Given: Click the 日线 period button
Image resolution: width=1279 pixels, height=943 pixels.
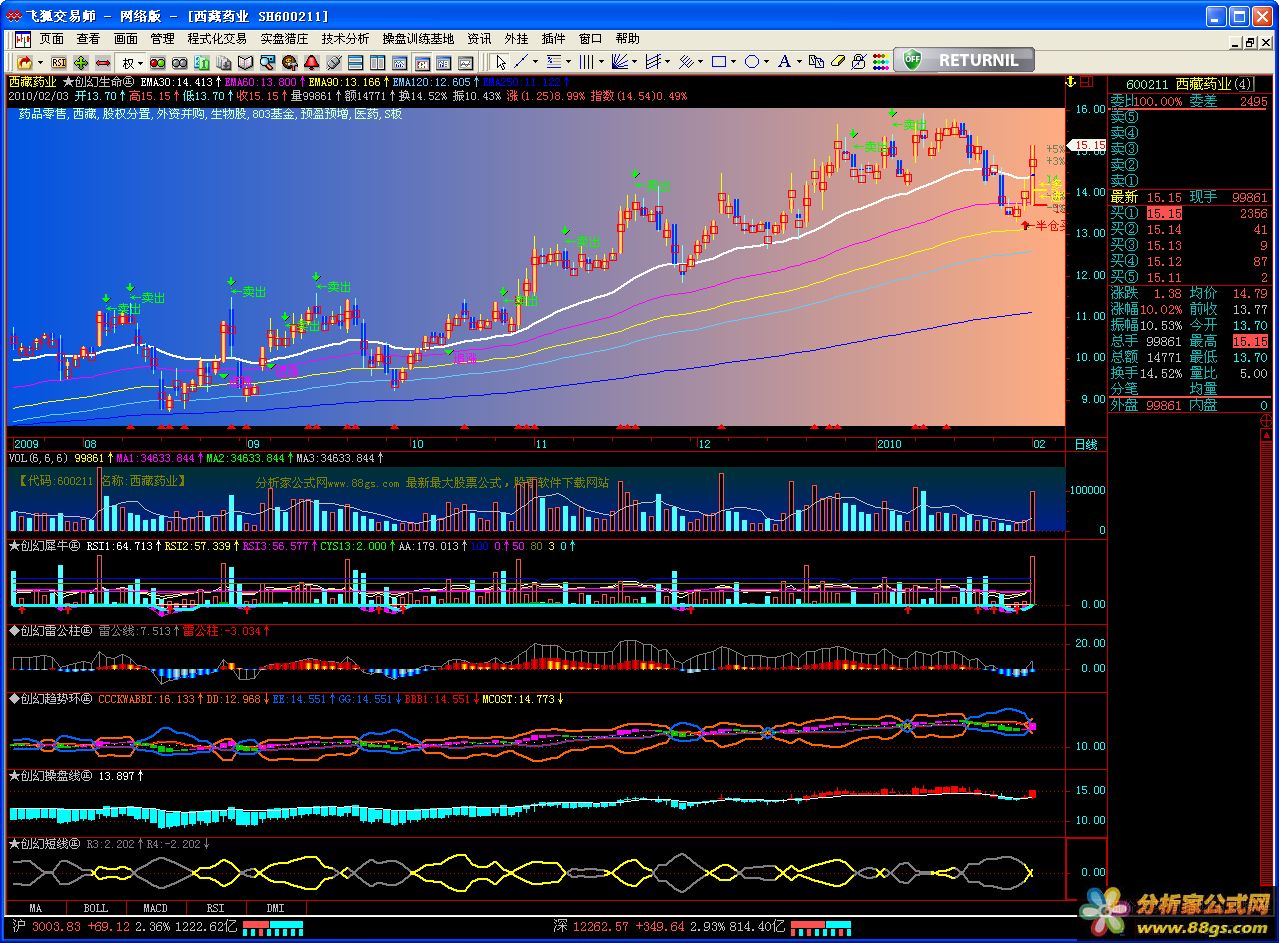Looking at the screenshot, I should tap(1086, 443).
